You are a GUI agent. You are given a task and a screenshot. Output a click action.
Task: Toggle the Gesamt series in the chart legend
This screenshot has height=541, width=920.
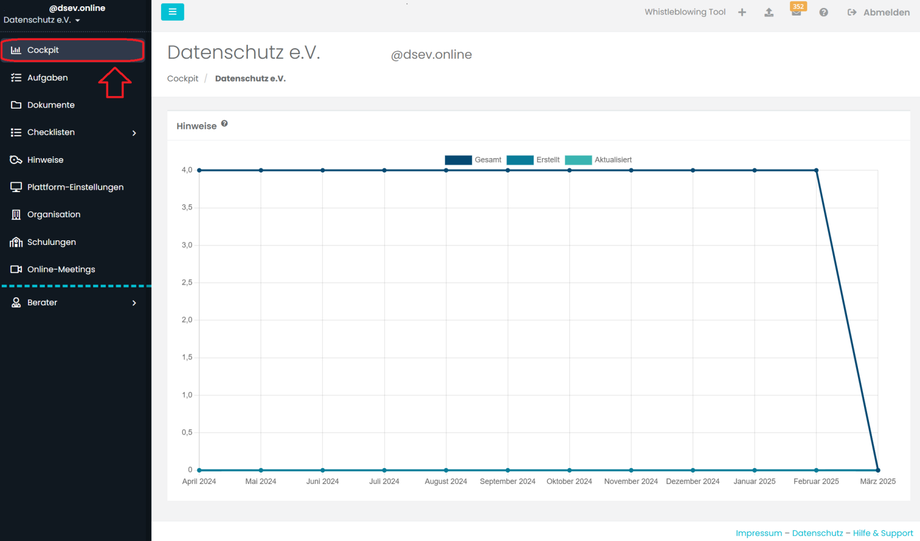click(473, 160)
